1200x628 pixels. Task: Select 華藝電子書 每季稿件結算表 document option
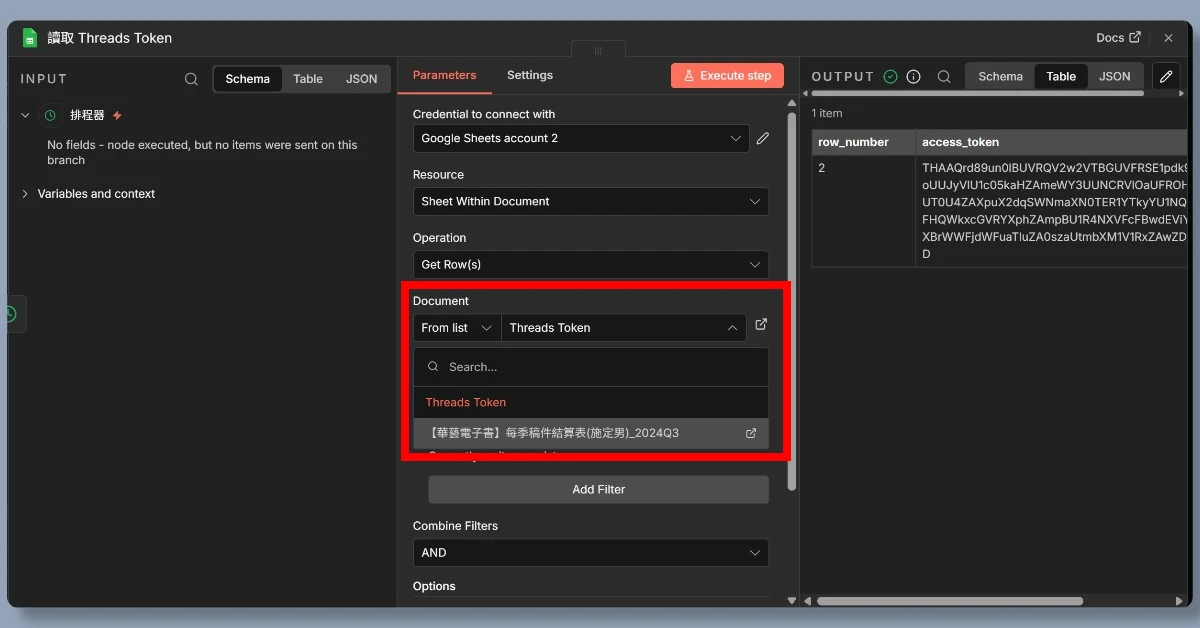coord(591,433)
